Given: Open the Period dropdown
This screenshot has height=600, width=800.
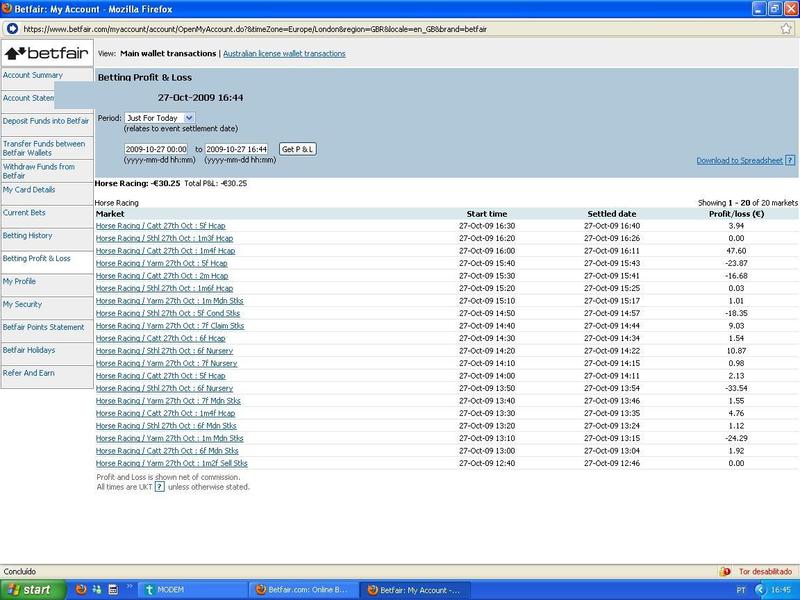Looking at the screenshot, I should (x=159, y=118).
